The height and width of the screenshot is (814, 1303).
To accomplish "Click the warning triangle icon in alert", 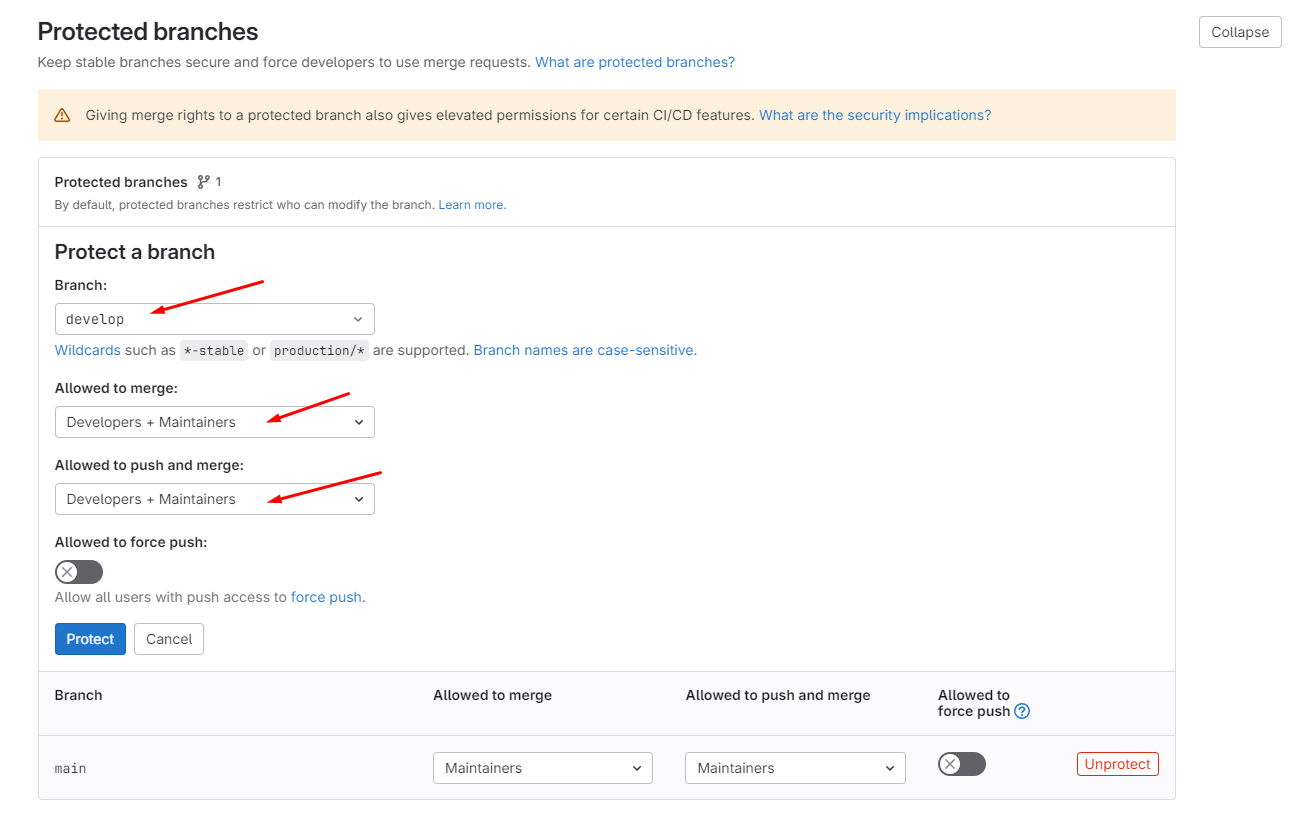I will pyautogui.click(x=62, y=115).
